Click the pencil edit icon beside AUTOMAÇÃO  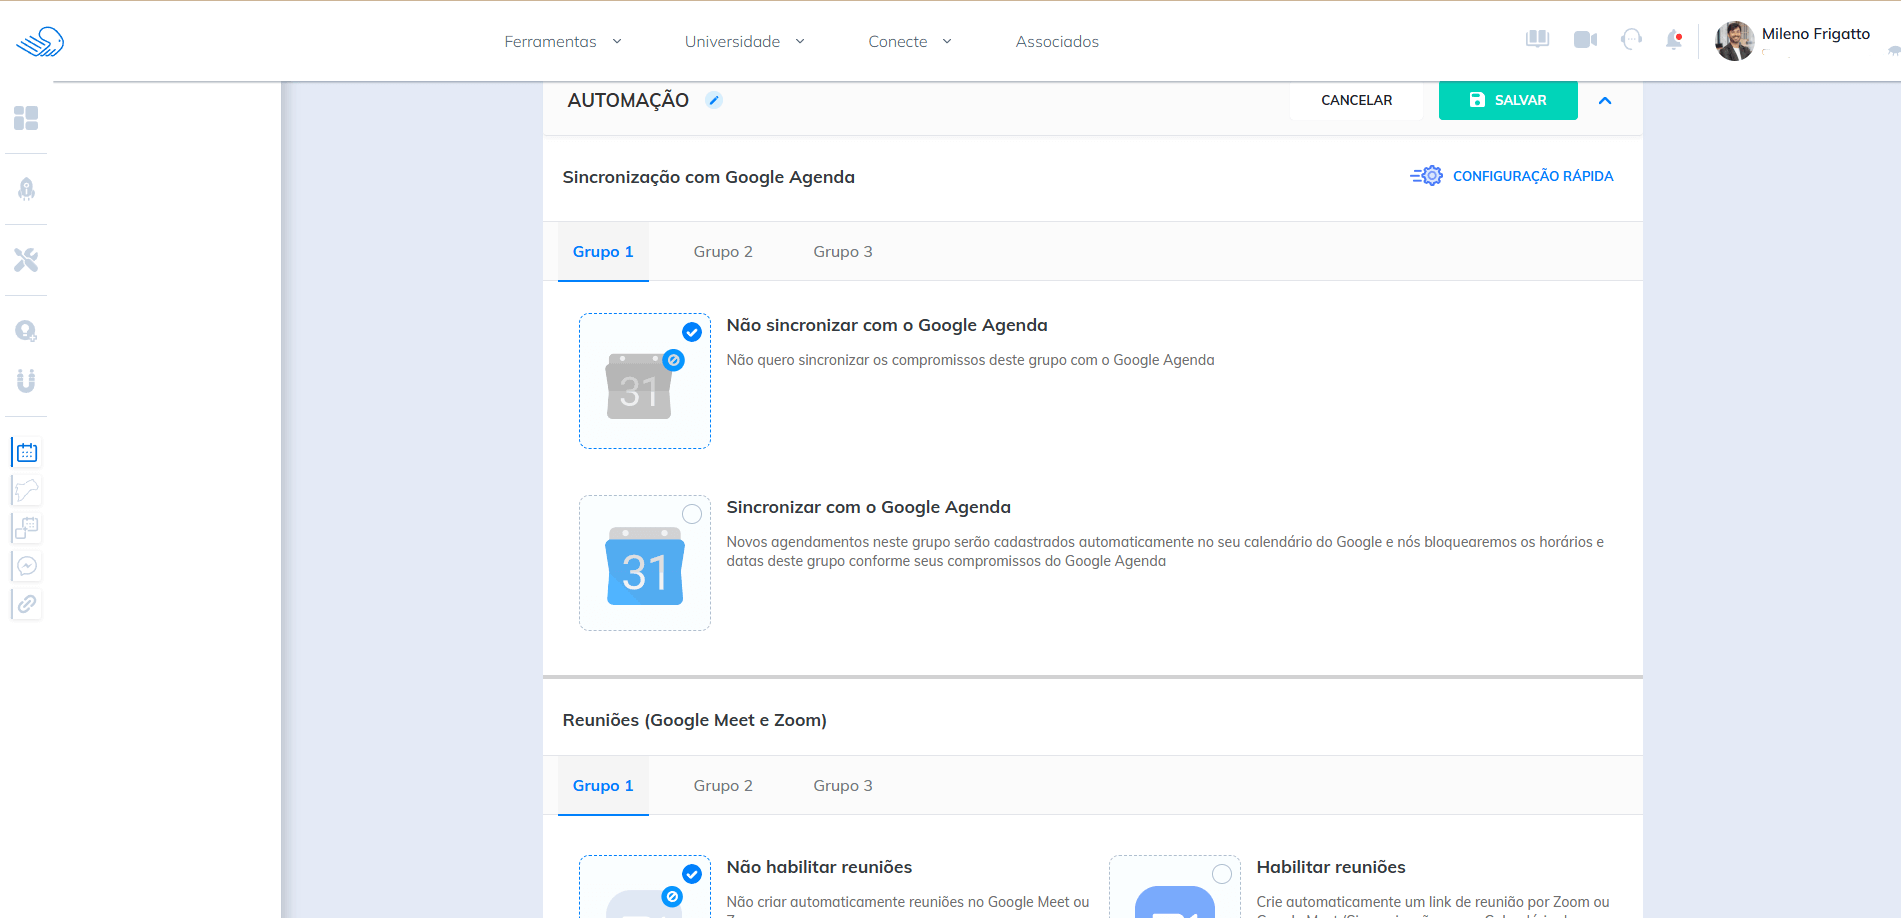[x=714, y=100]
